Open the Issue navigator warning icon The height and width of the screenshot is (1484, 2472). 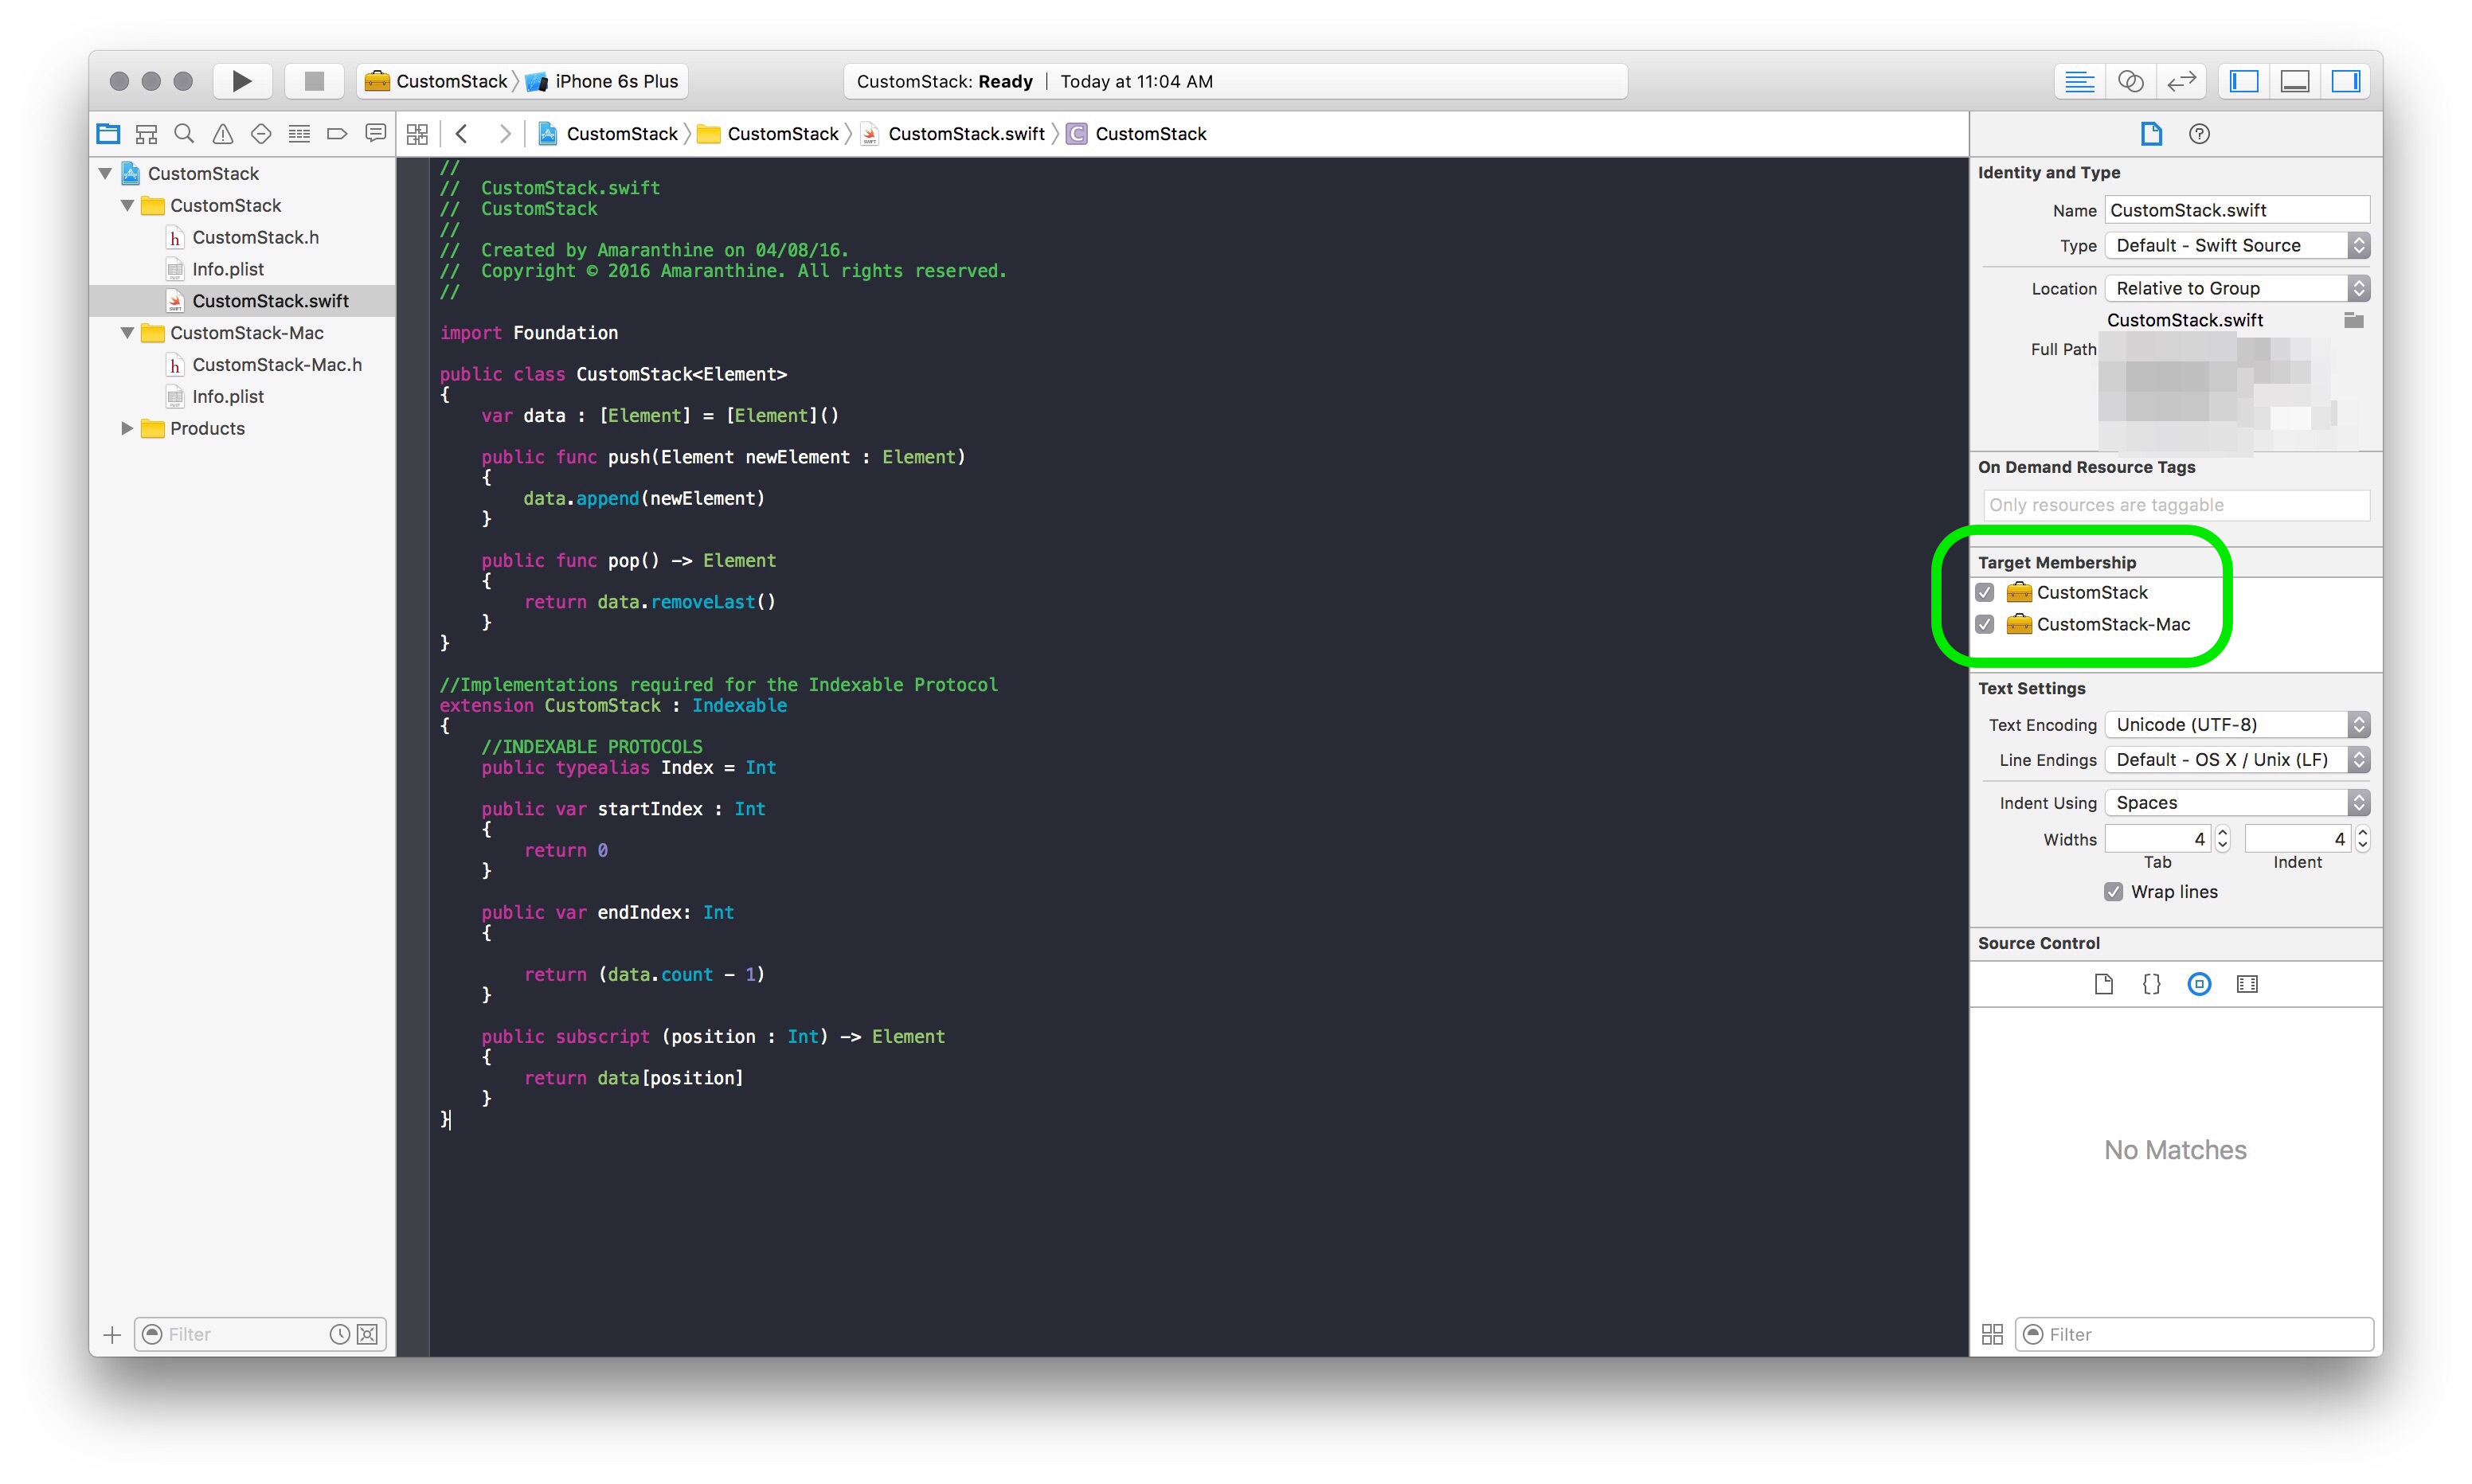(x=222, y=134)
